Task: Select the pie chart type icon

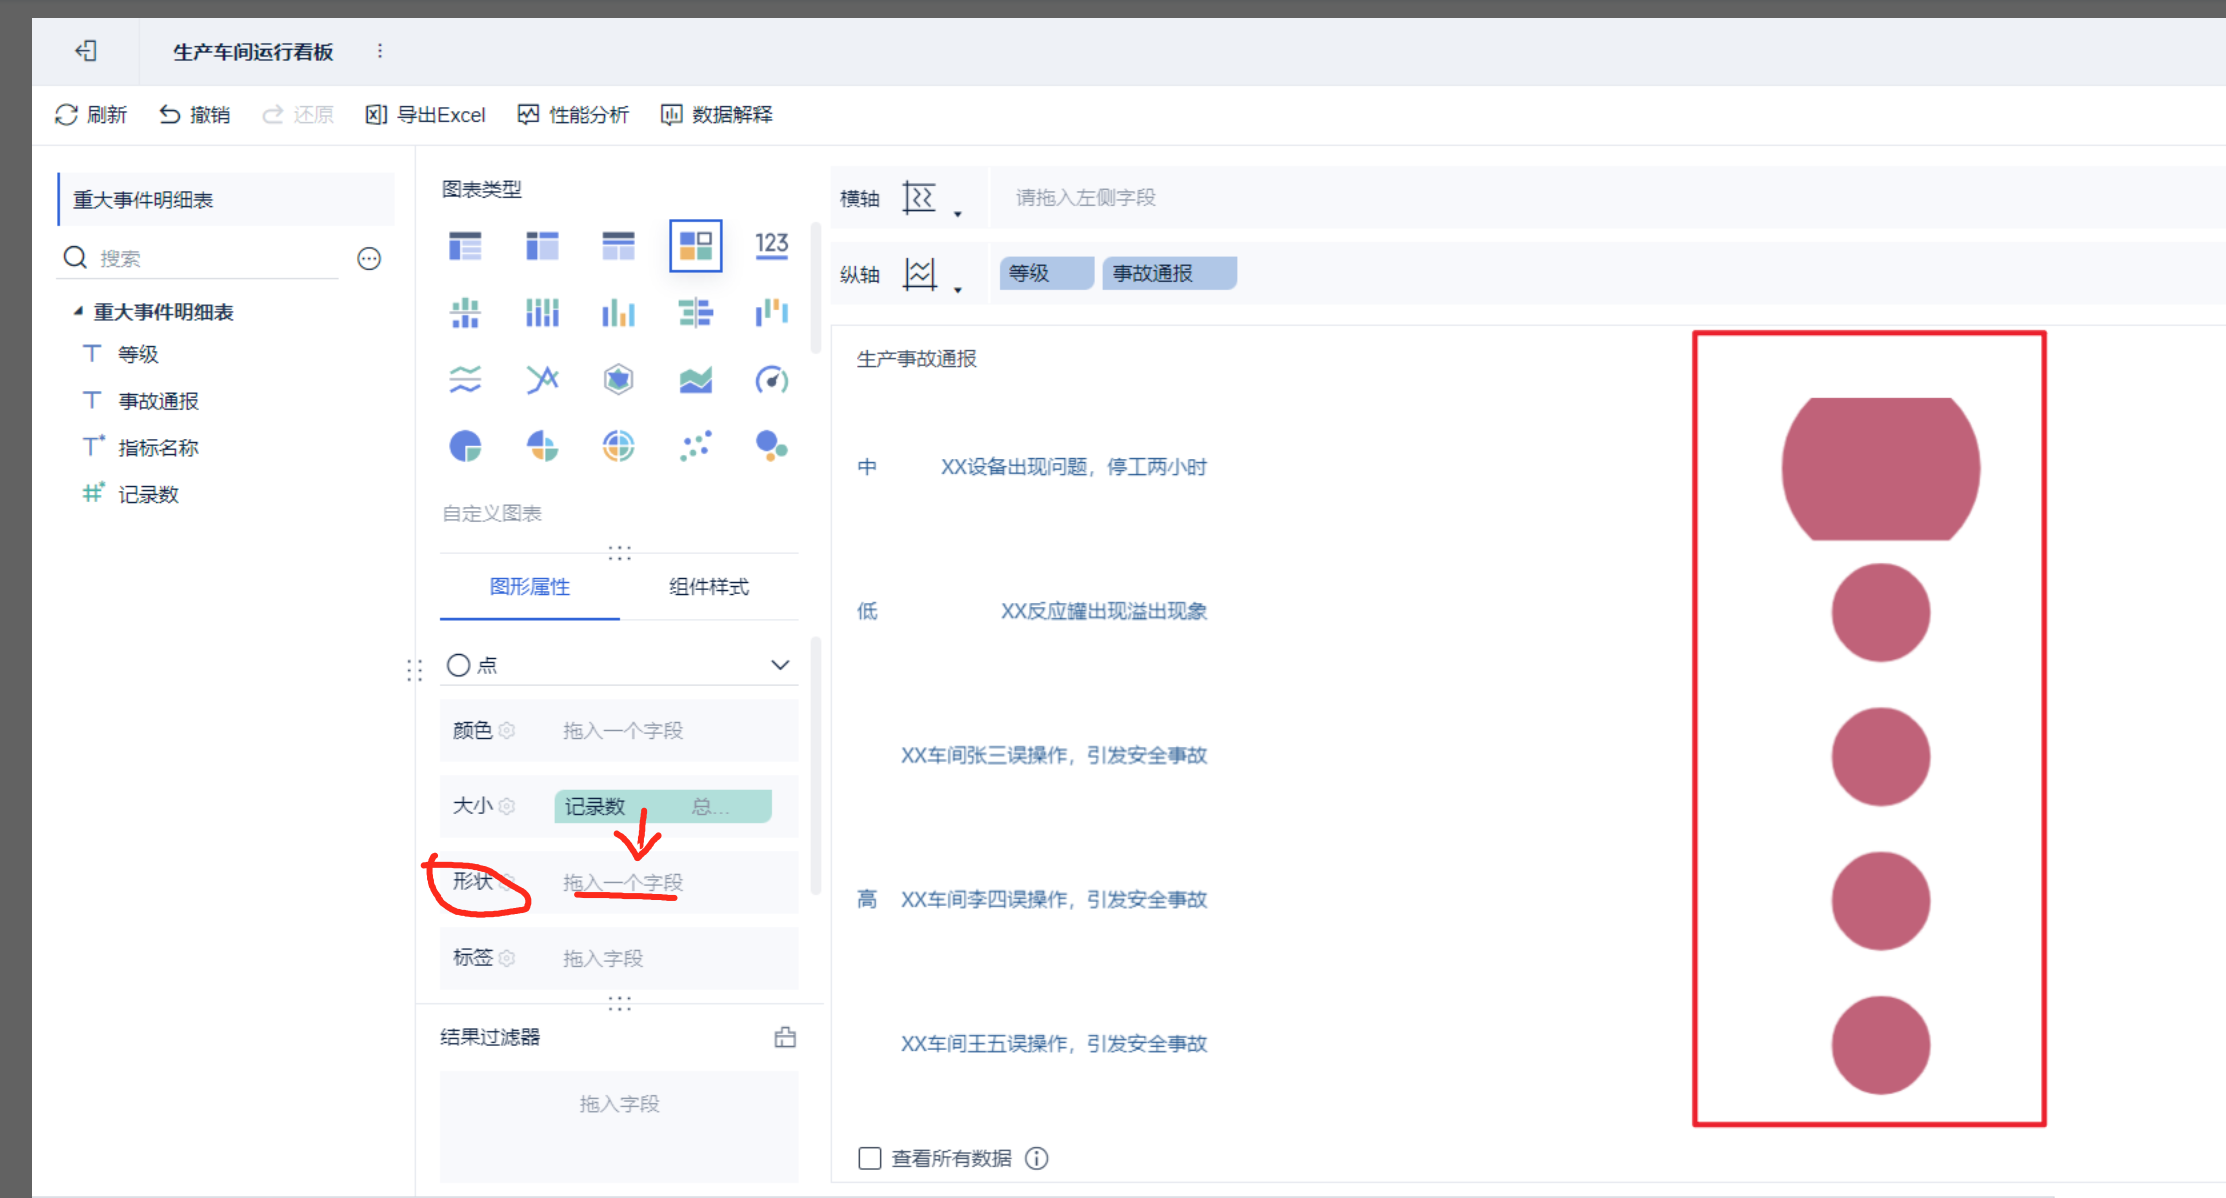Action: tap(465, 446)
